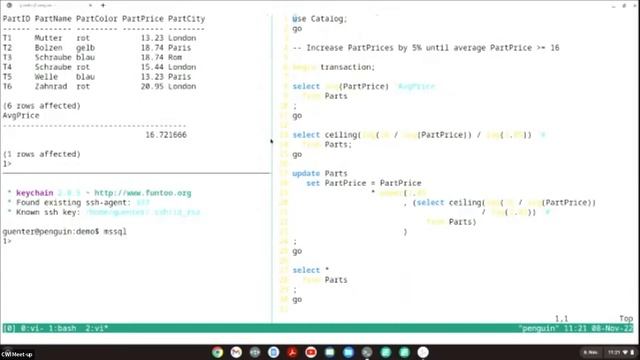The image size is (640, 360).
Task: Click price 15.44 in row T4
Action: 152,67
